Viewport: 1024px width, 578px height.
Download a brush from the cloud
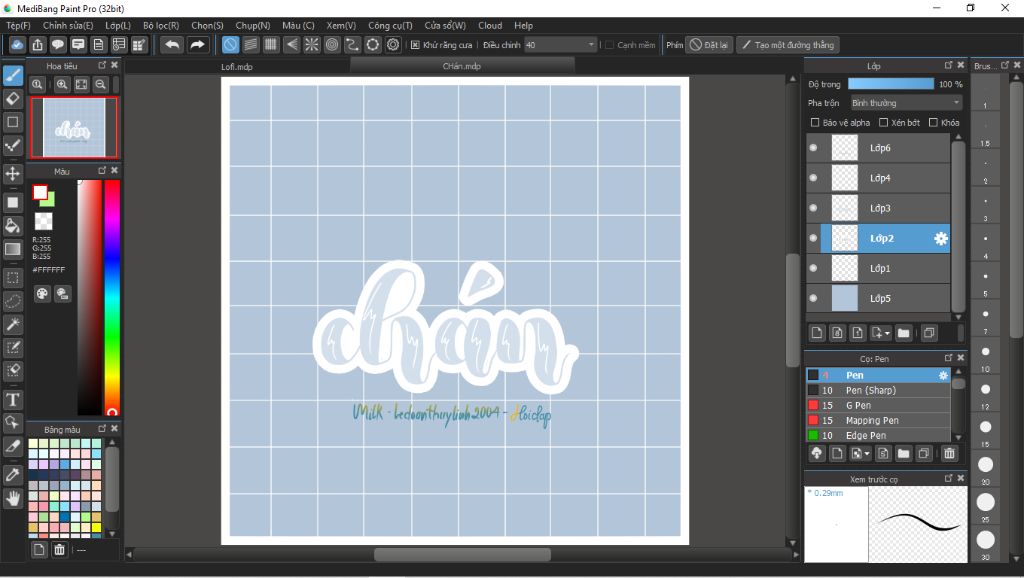(816, 453)
